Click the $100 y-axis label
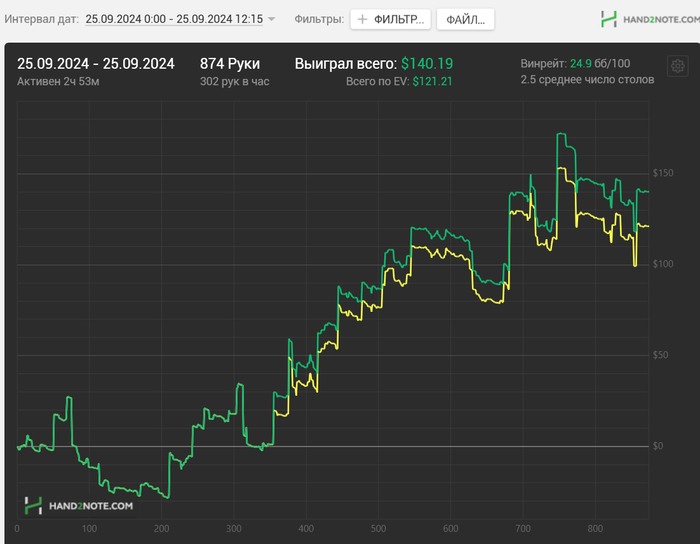The height and width of the screenshot is (544, 700). (662, 264)
